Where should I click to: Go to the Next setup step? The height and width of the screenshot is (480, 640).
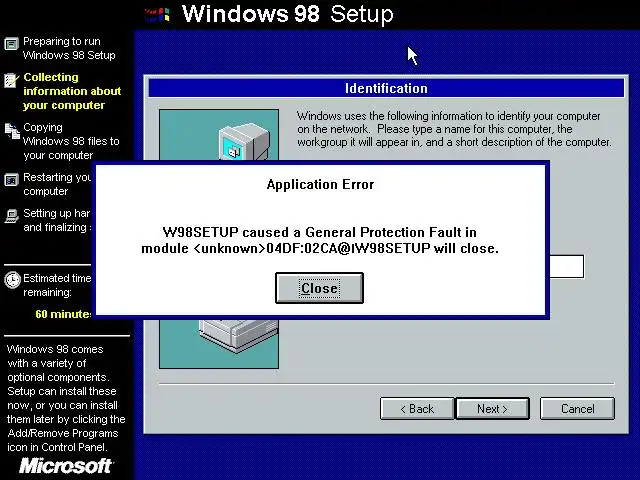(x=492, y=409)
